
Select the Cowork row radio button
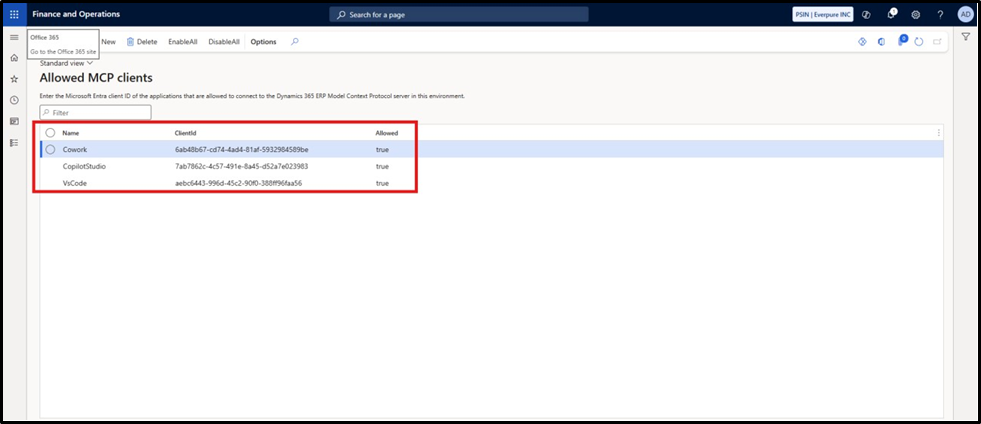tap(50, 149)
